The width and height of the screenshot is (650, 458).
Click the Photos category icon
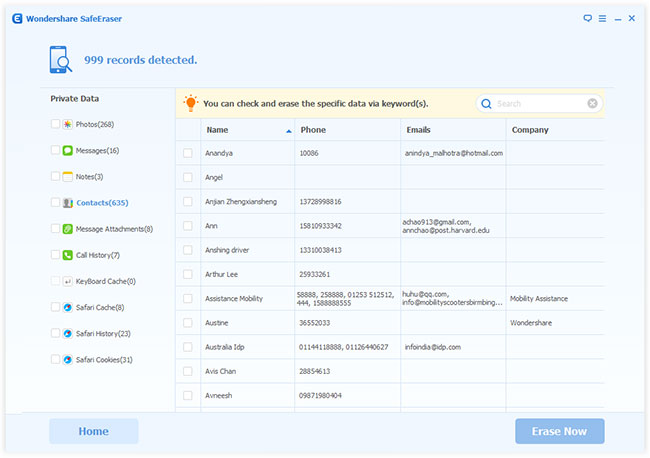point(67,124)
